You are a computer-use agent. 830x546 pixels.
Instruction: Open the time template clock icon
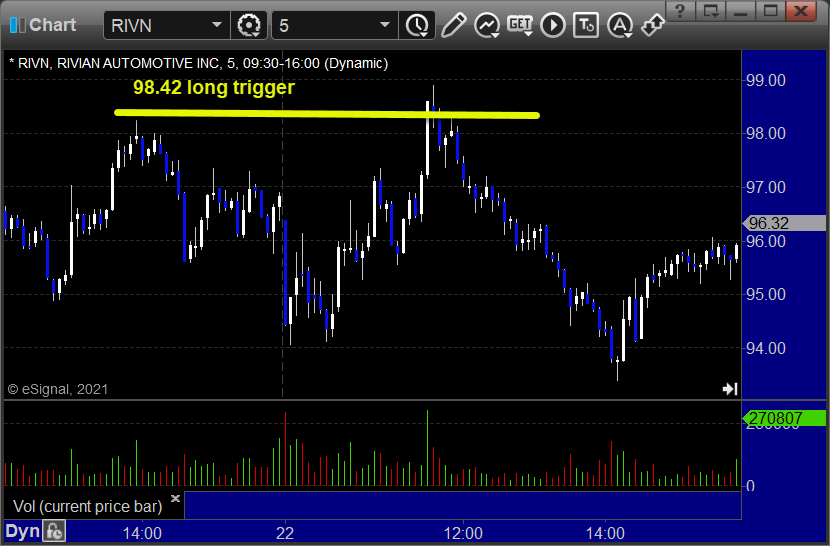click(418, 25)
